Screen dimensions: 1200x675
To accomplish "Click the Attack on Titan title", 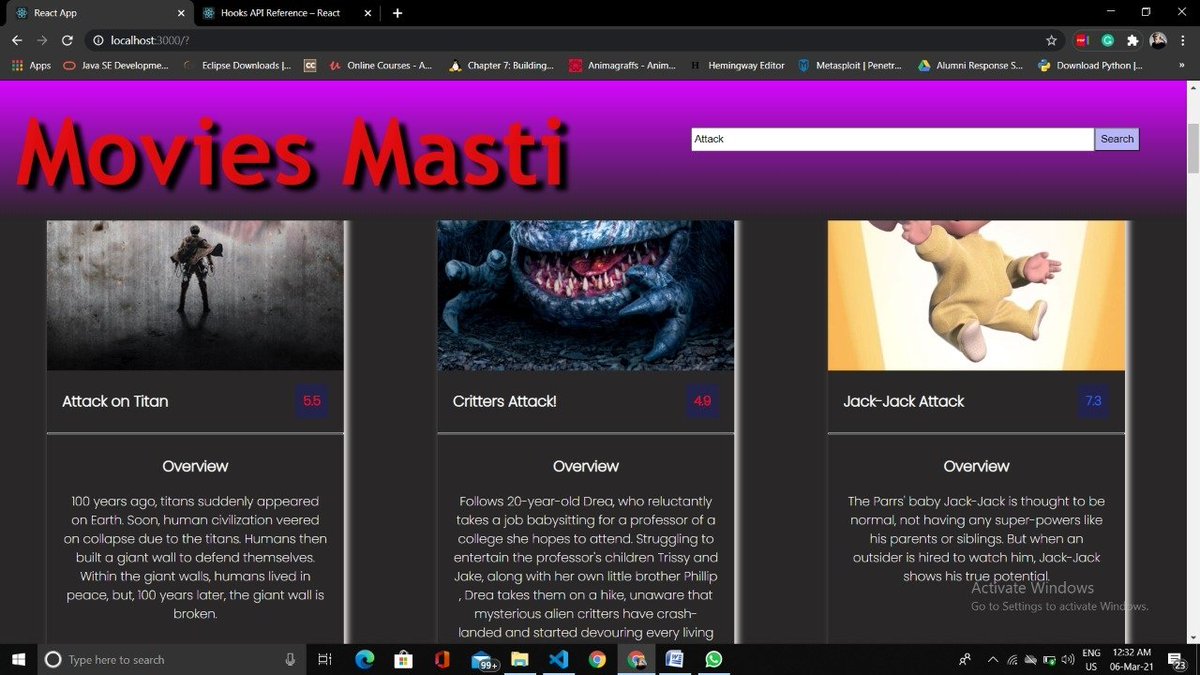I will coord(115,401).
